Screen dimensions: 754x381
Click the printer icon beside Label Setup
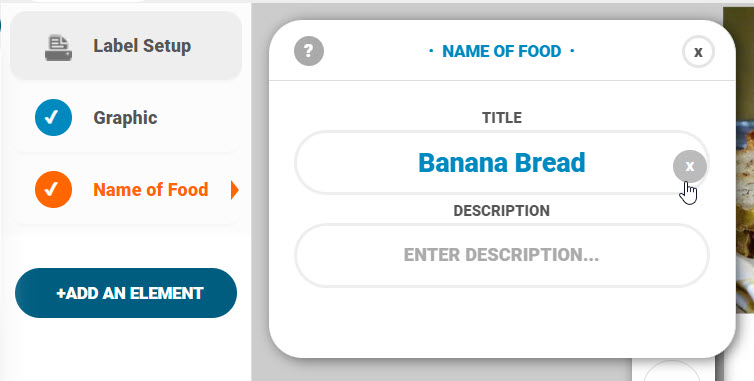[x=59, y=47]
